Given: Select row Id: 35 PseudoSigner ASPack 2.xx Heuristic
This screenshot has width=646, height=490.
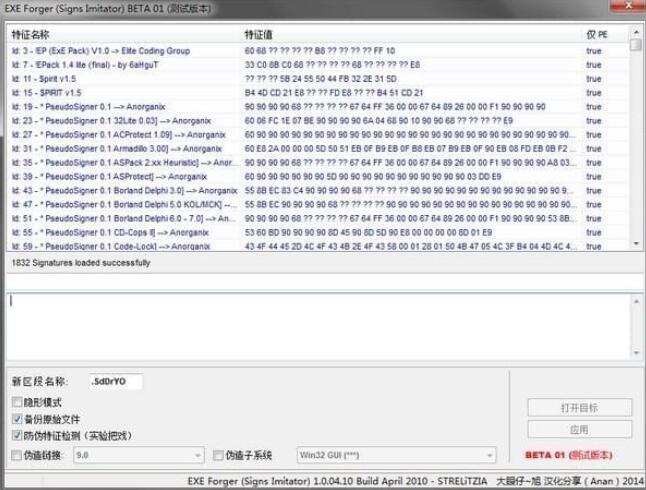Looking at the screenshot, I should pyautogui.click(x=318, y=163).
